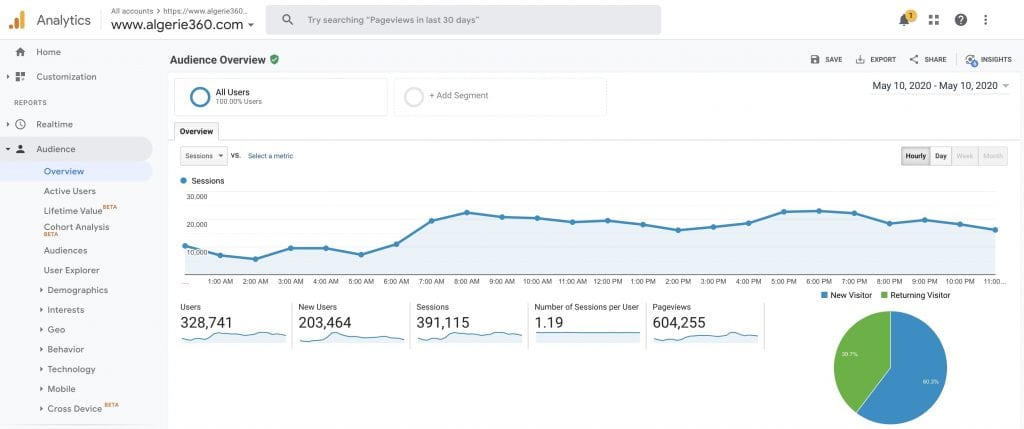Viewport: 1024px width, 429px height.
Task: Open the Google apps grid icon
Action: [934, 20]
